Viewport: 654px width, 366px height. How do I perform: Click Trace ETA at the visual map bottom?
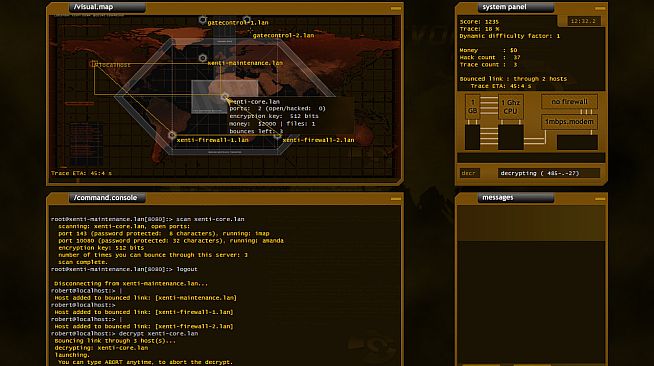point(81,173)
